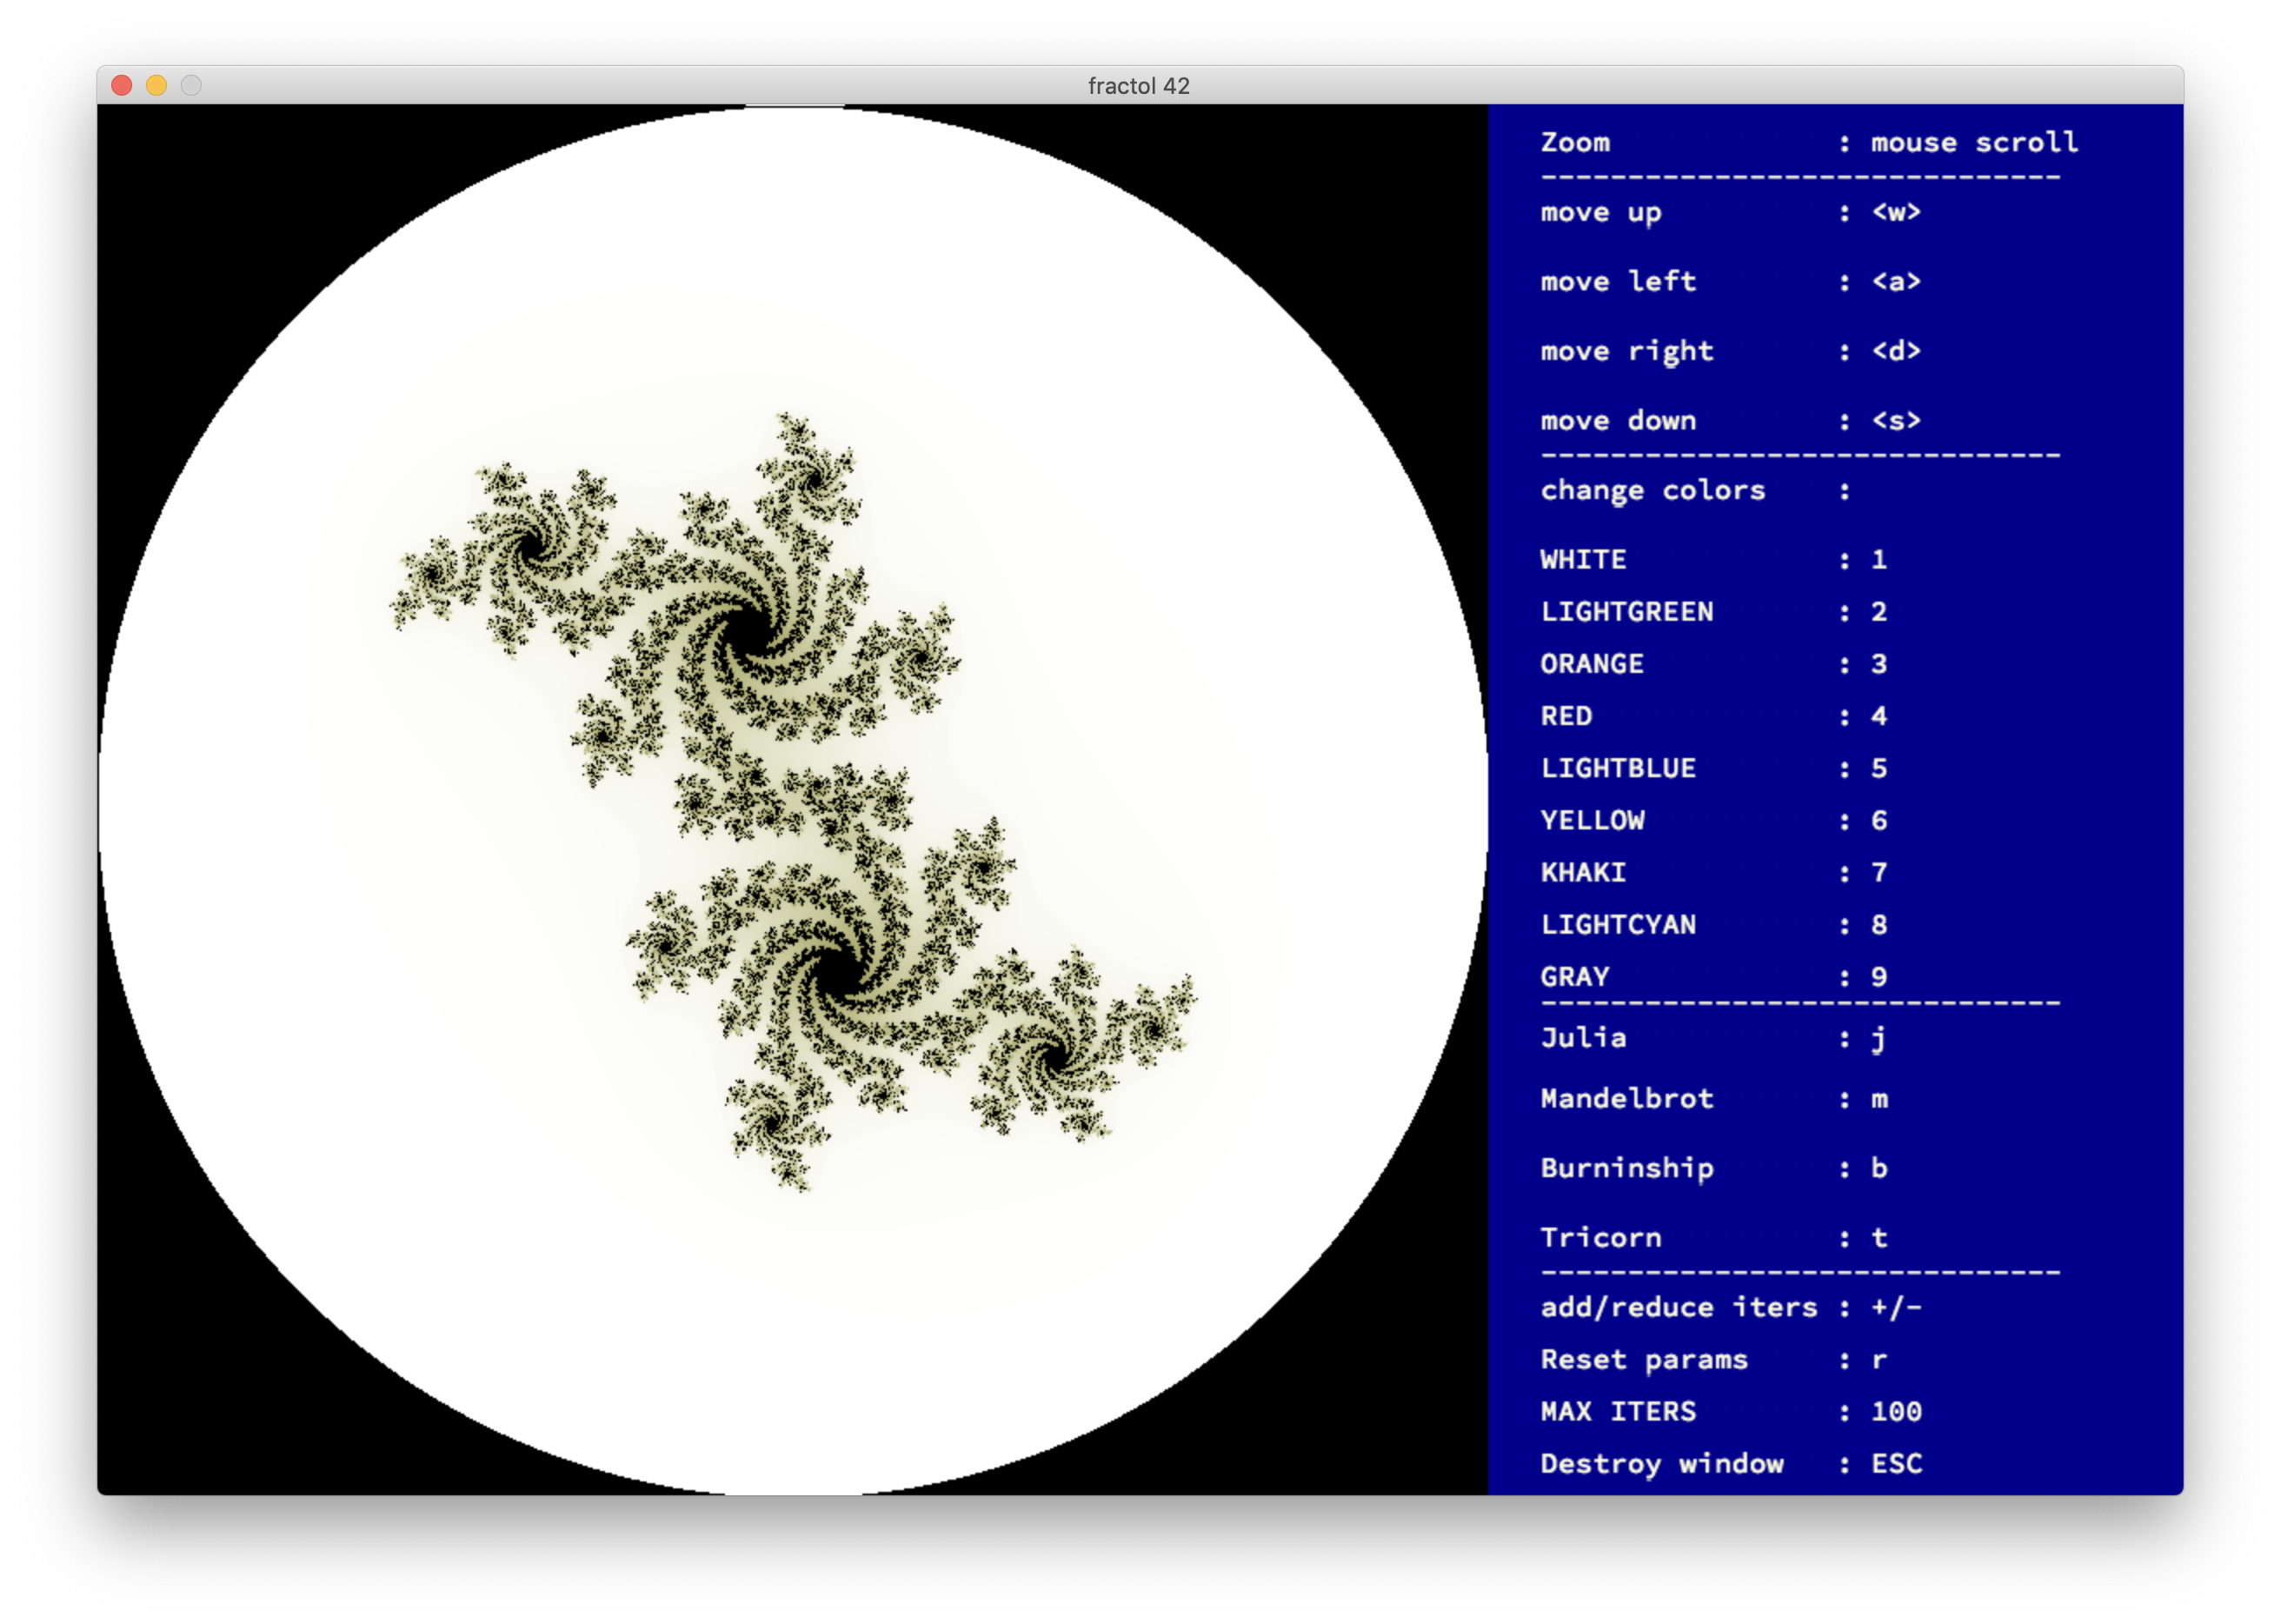Click the WHITE color entry
The width and height of the screenshot is (2281, 1624).
tap(1583, 560)
